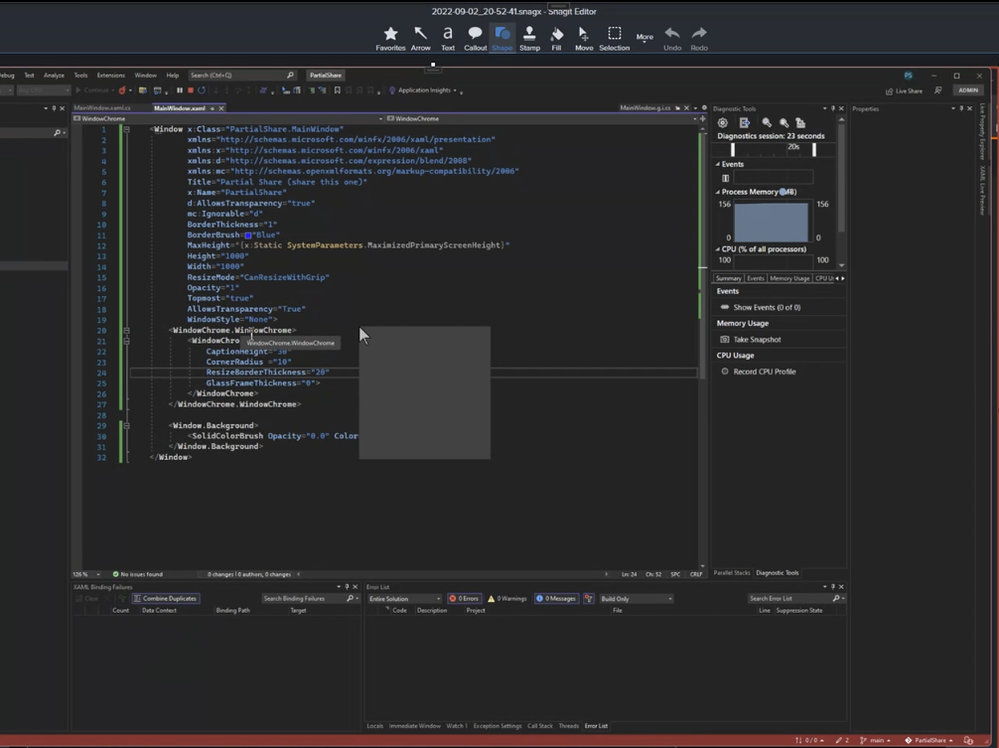Click the Fill tool icon
The height and width of the screenshot is (748, 999).
coord(556,37)
